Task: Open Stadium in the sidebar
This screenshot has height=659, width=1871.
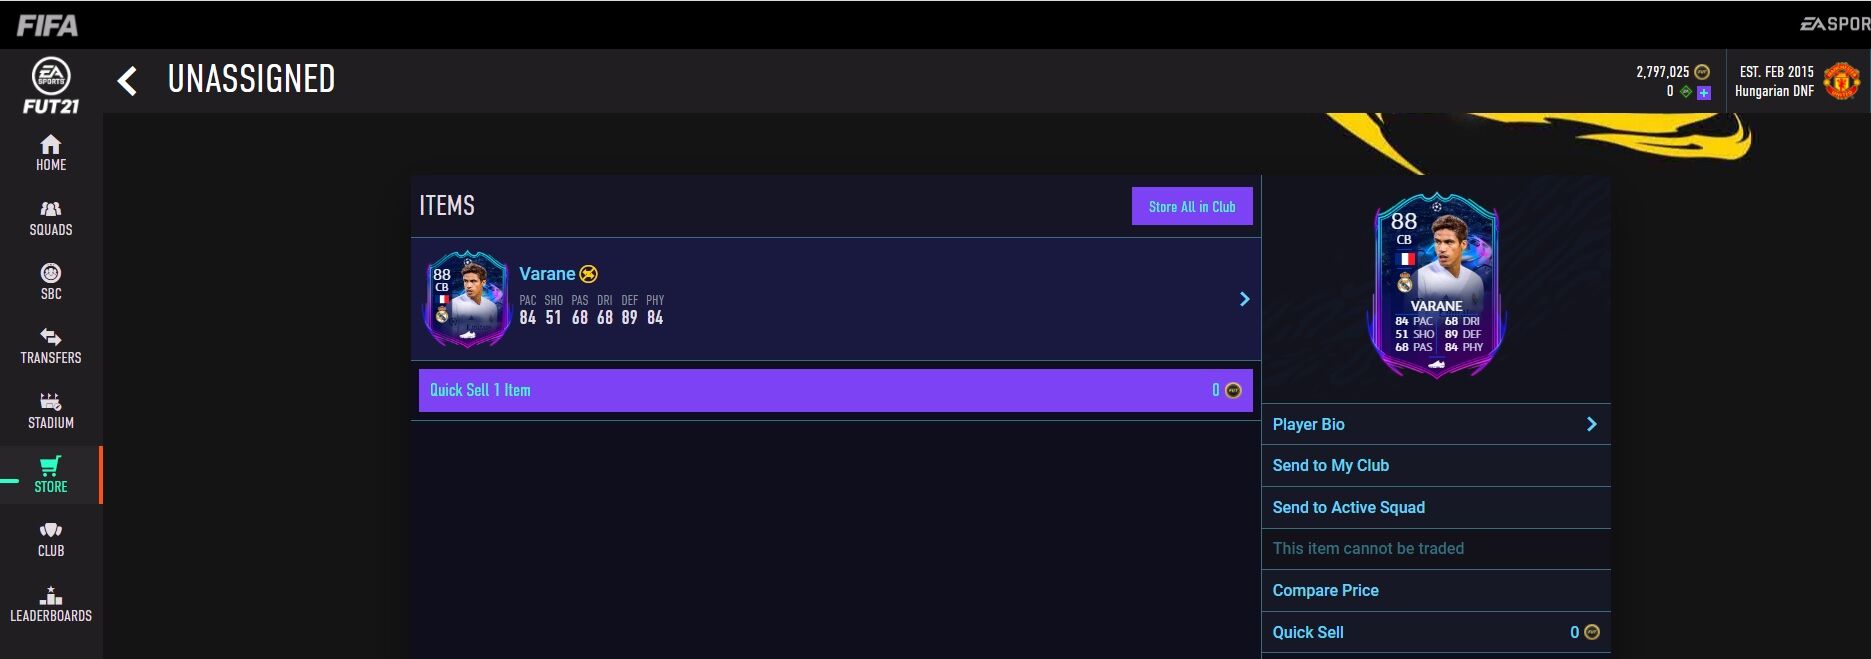Action: [51, 411]
